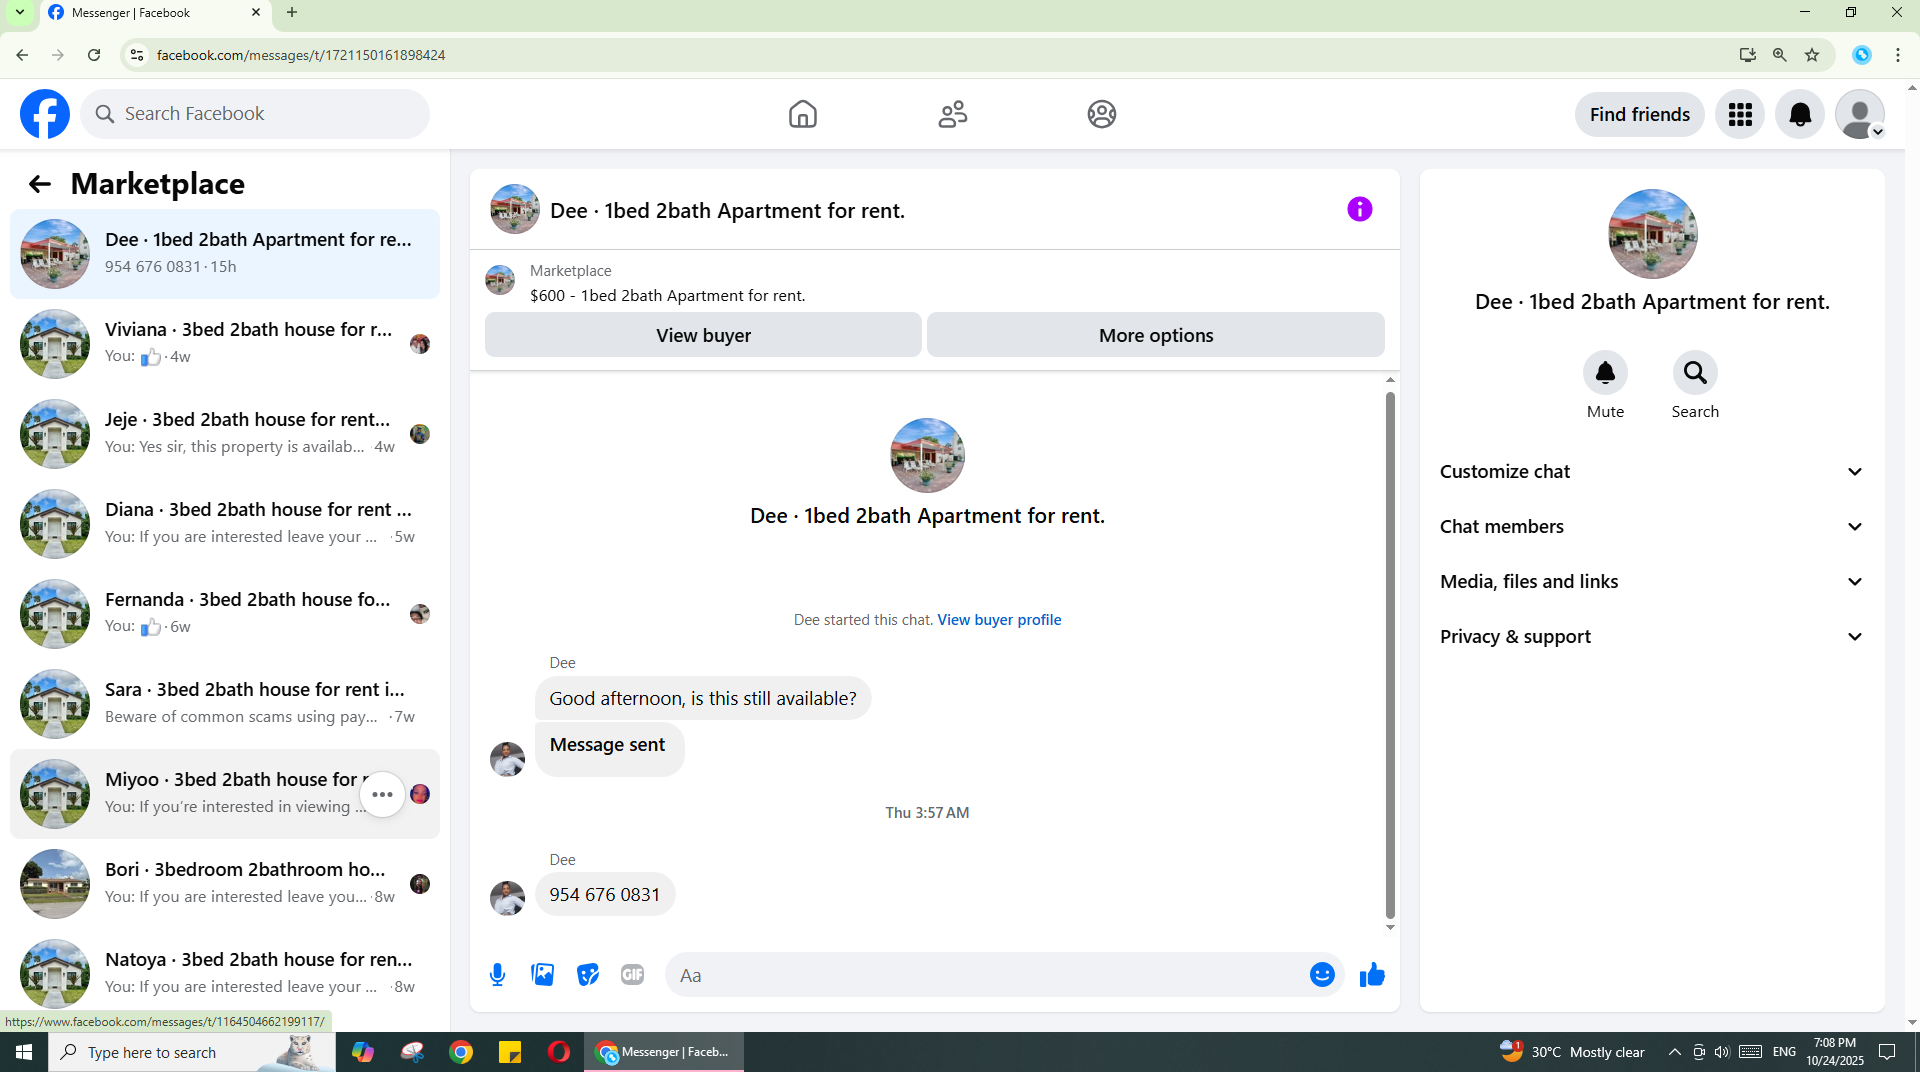Open the Facebook menu grid icon
1920x1072 pixels.
point(1740,115)
